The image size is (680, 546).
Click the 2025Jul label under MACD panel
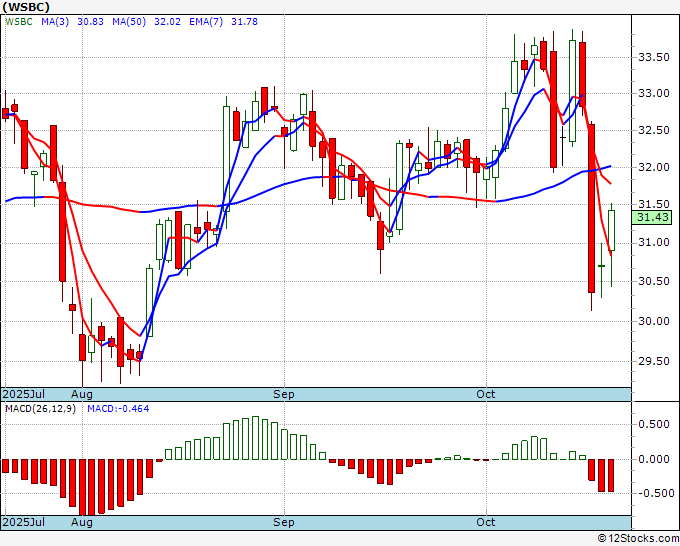pyautogui.click(x=23, y=522)
